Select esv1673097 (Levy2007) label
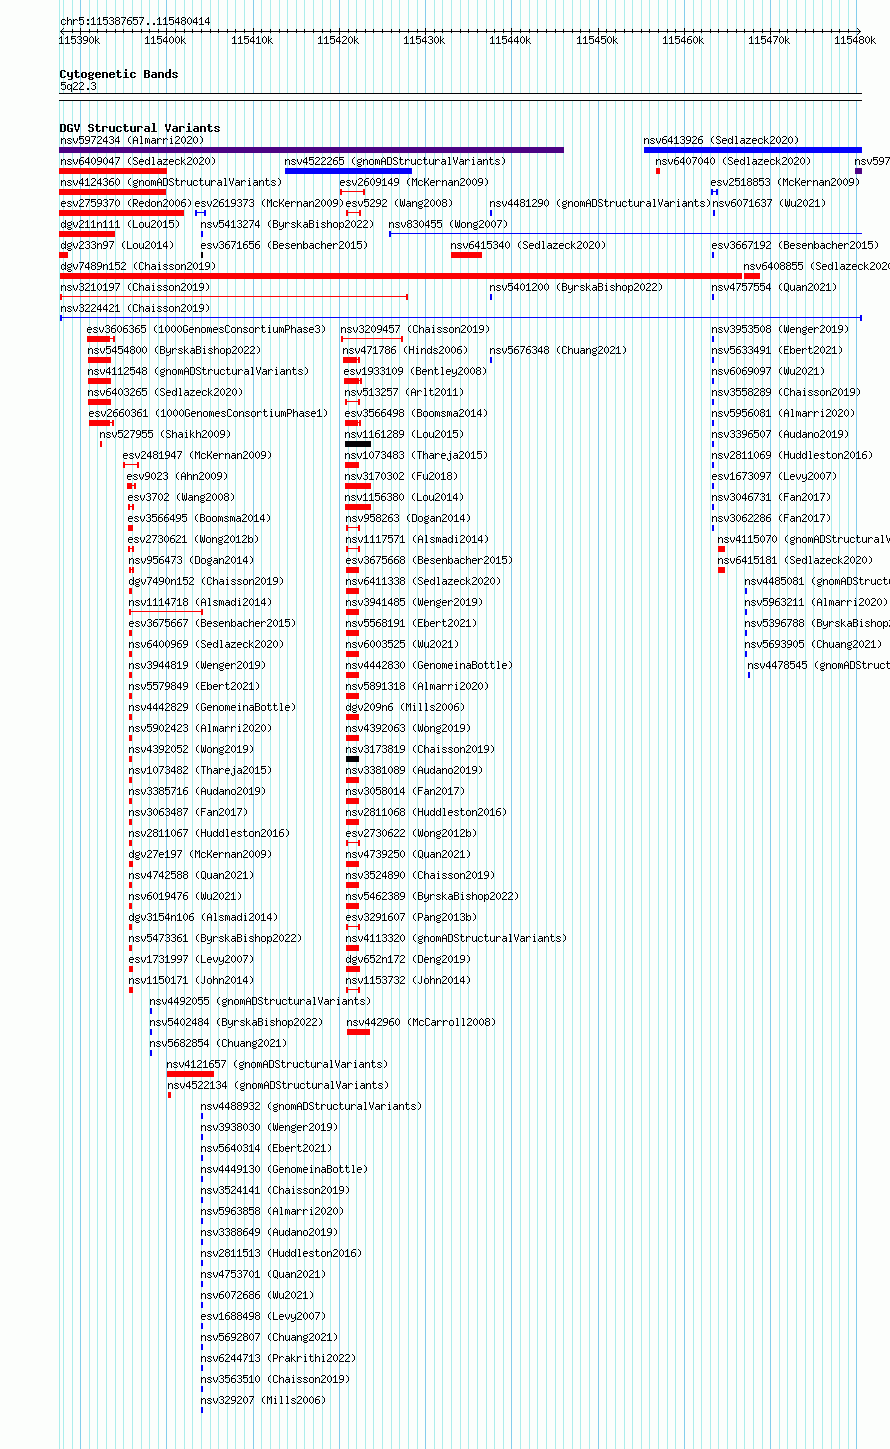 (x=774, y=477)
